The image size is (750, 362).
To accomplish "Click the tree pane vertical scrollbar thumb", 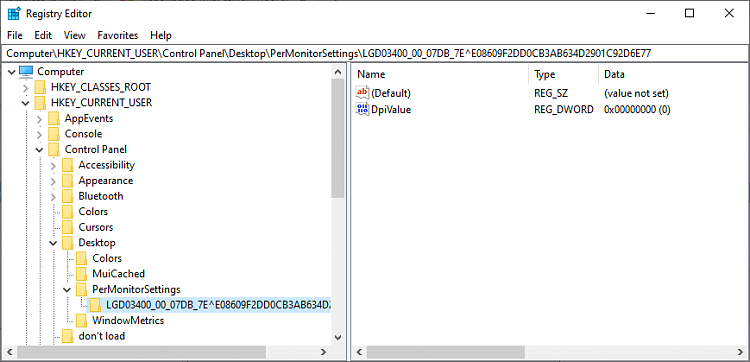I will pos(338,138).
